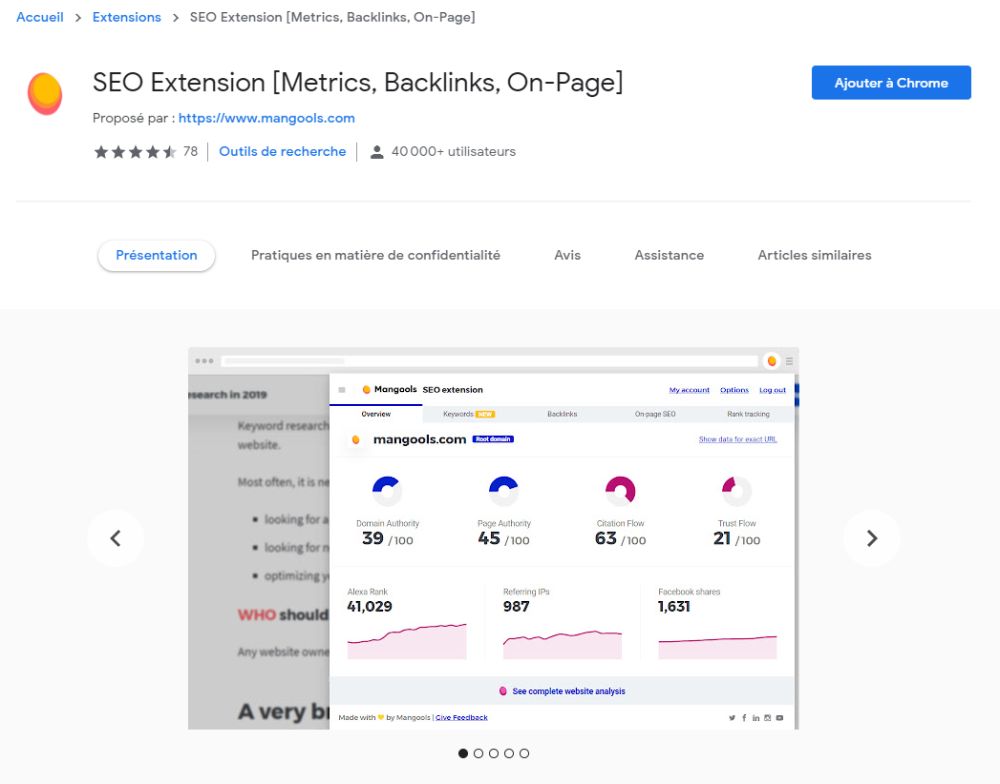1000x784 pixels.
Task: Click the first breadcrumb chevron after Accueil
Action: pyautogui.click(x=78, y=18)
